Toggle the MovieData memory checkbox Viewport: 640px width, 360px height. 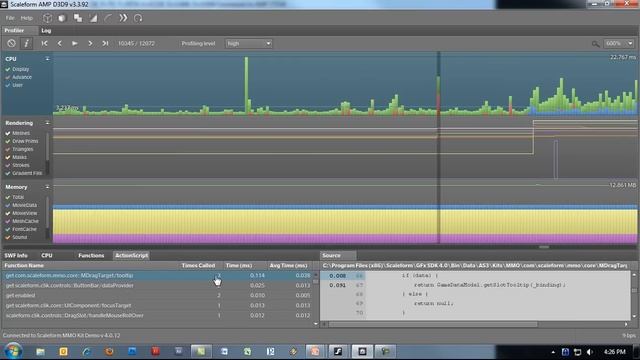8,205
